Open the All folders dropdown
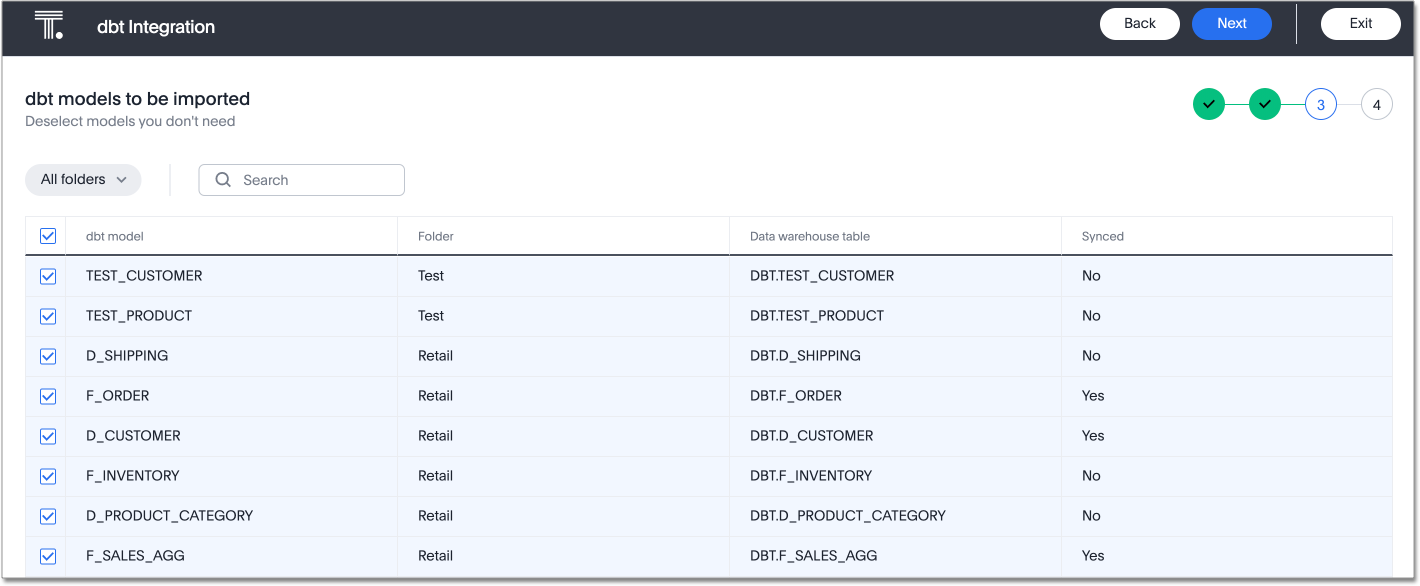Screen dimensions: 1420x586 [x=82, y=180]
